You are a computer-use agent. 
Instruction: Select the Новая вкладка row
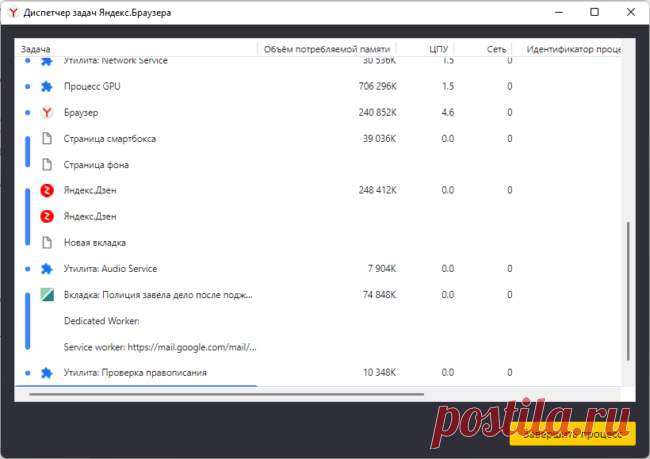pyautogui.click(x=318, y=243)
